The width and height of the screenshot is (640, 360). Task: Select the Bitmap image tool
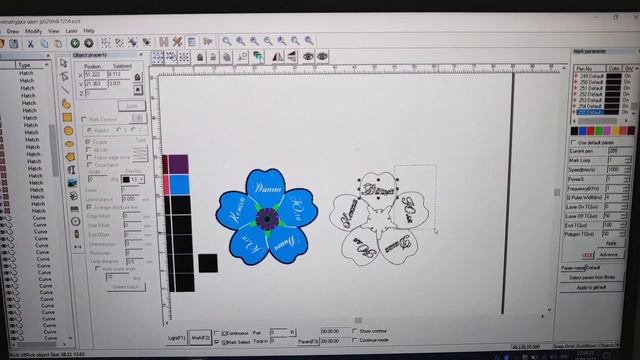click(x=72, y=183)
